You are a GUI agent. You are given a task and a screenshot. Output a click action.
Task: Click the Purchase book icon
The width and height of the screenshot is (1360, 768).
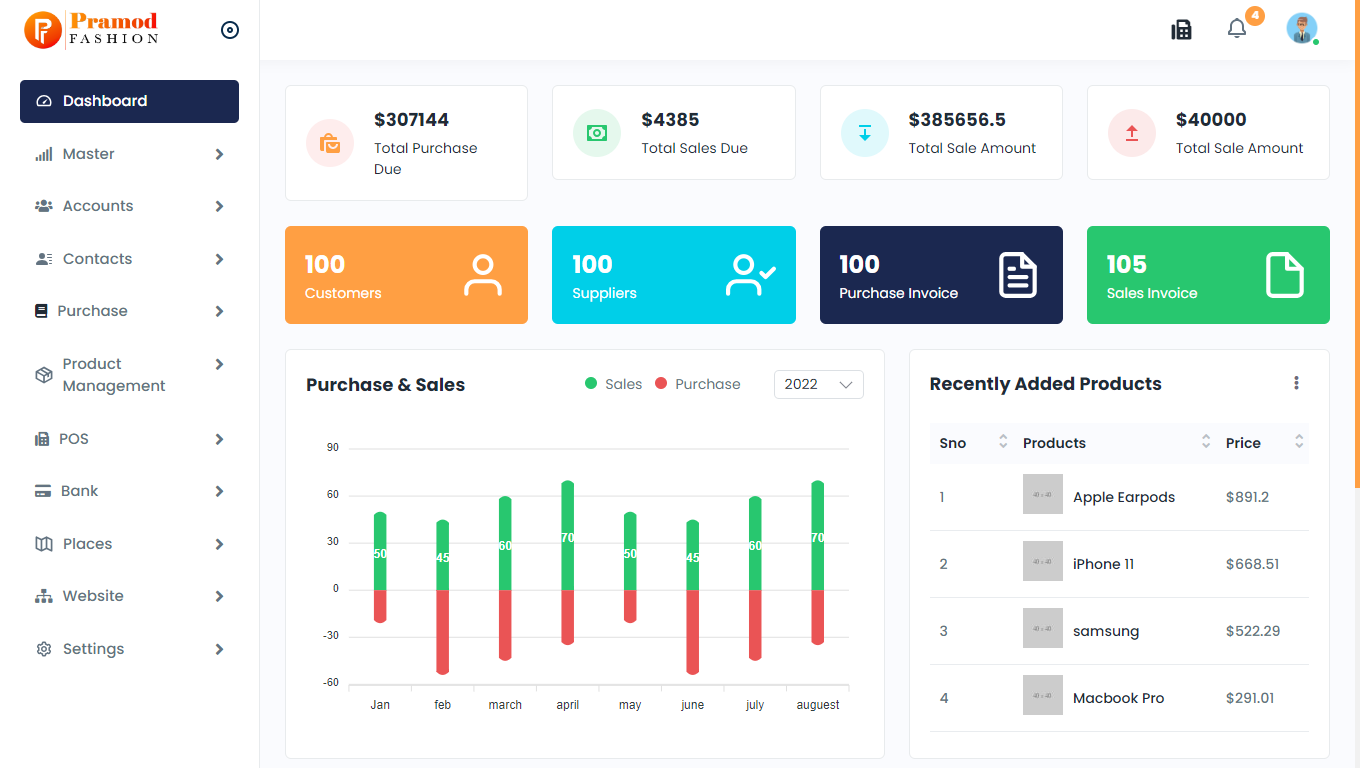pyautogui.click(x=41, y=311)
